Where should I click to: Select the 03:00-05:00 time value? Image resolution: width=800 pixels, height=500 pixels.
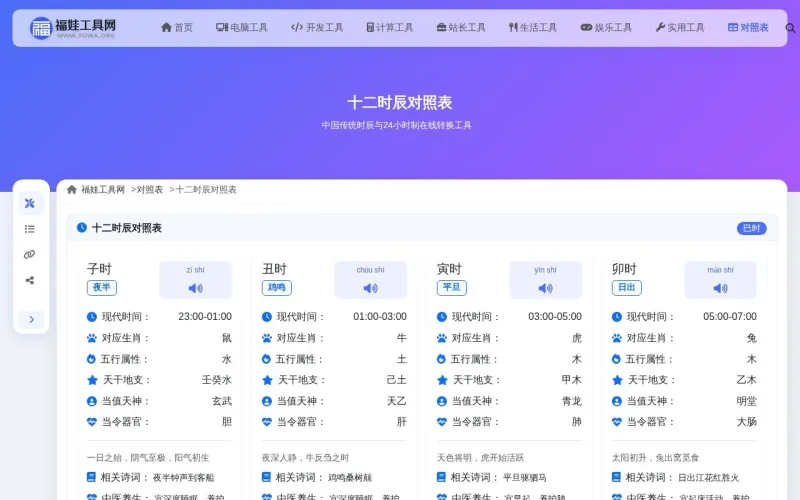click(x=555, y=317)
